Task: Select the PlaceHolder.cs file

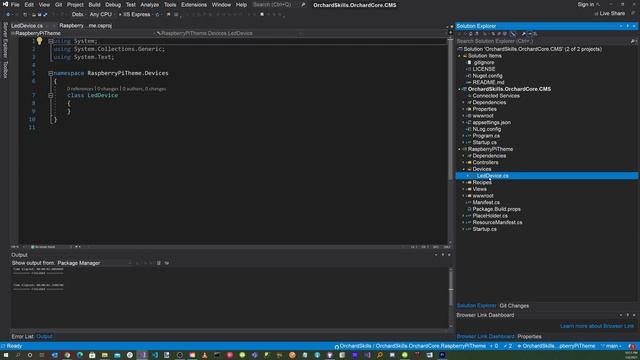Action: (x=490, y=216)
